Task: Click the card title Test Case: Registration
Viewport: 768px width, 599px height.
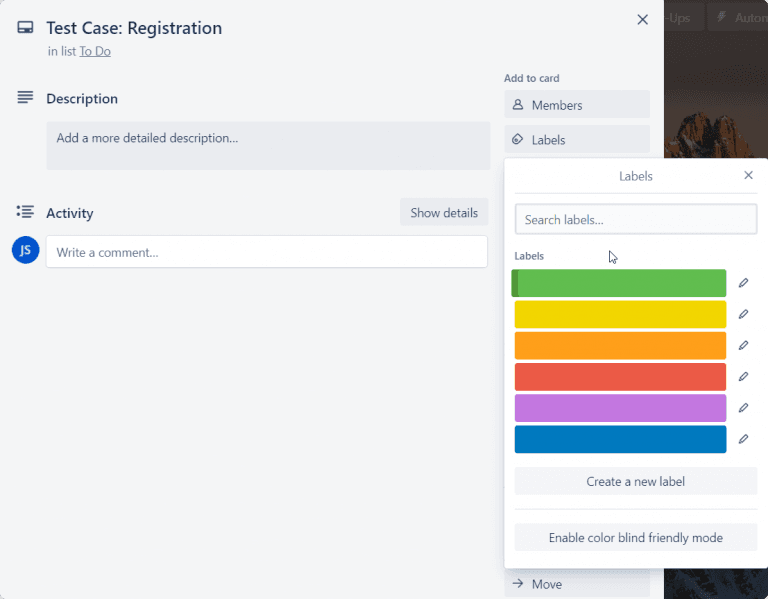Action: click(x=134, y=28)
